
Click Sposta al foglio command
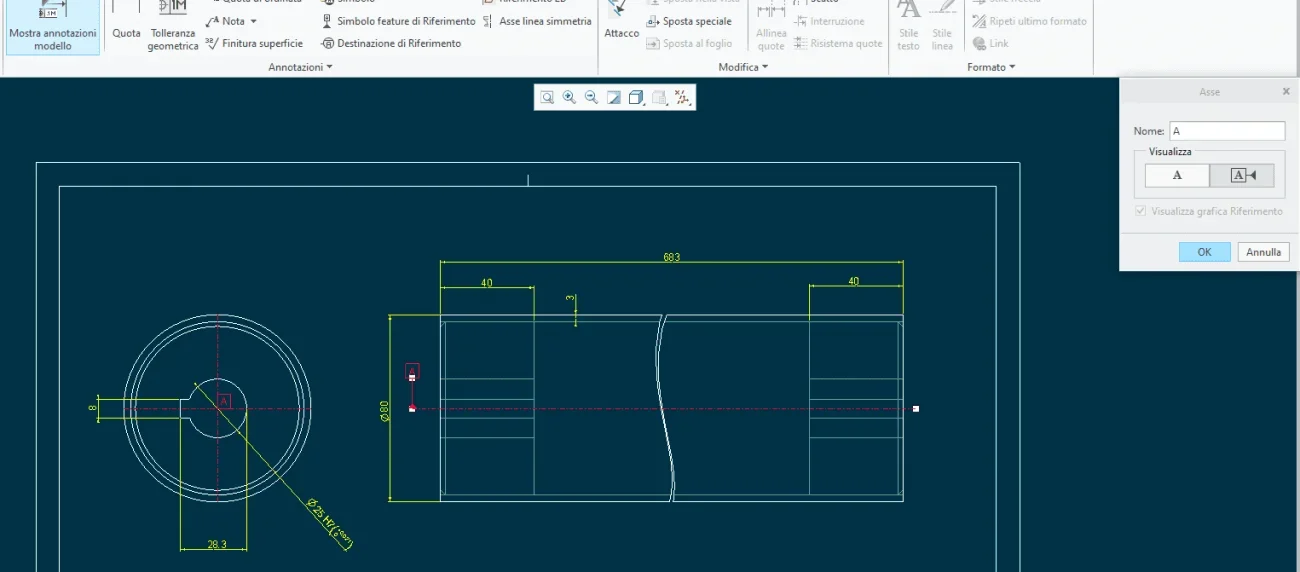click(689, 43)
